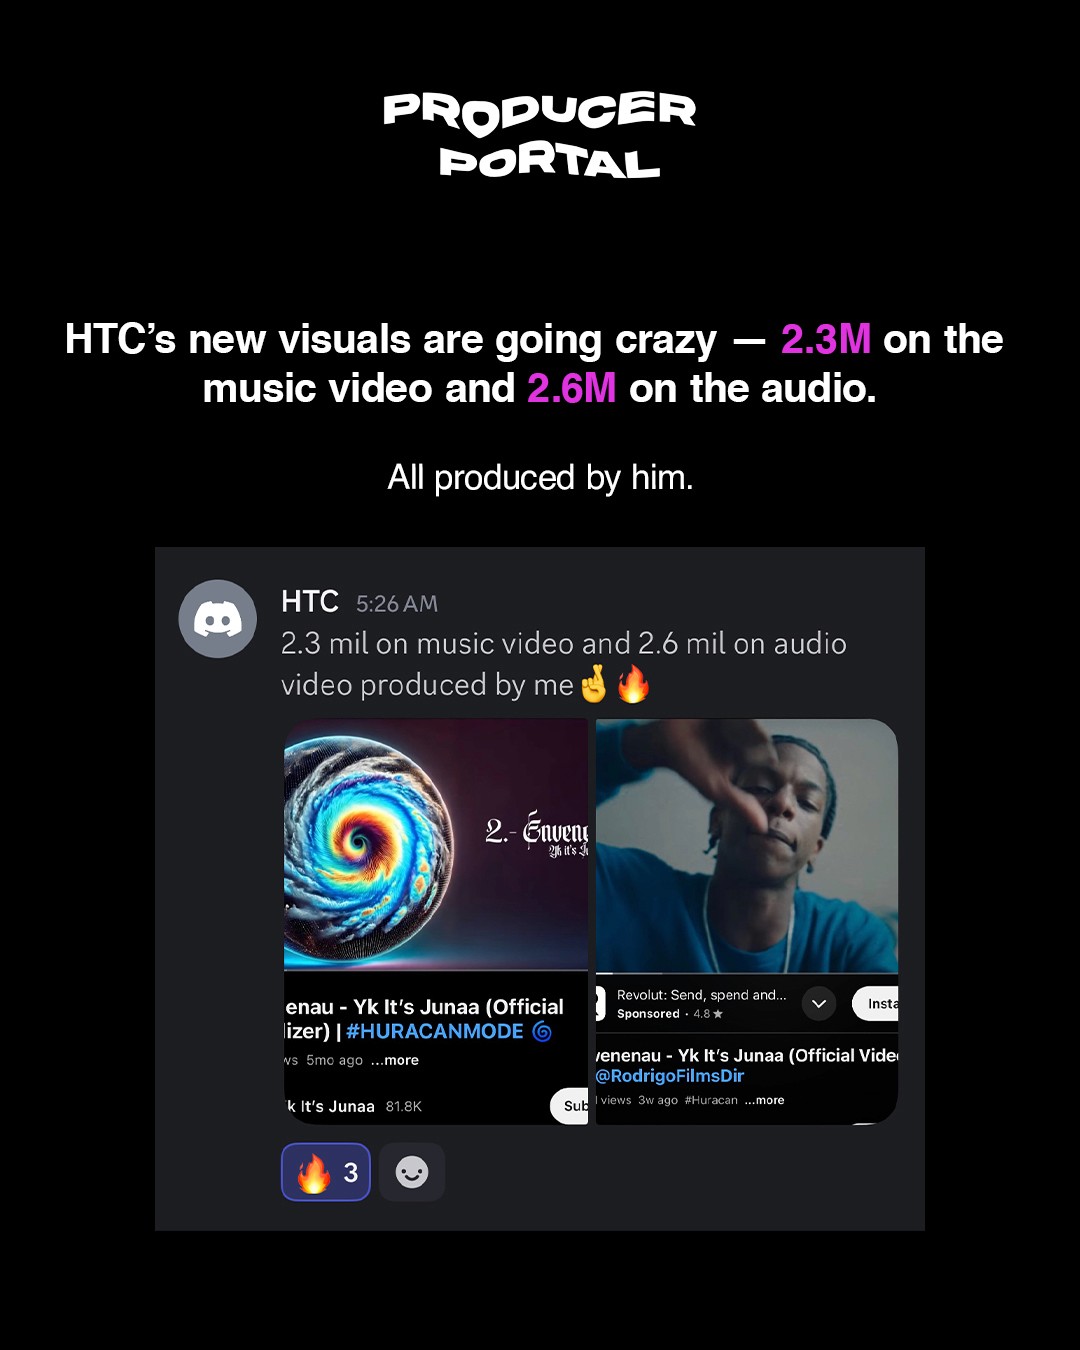This screenshot has width=1080, height=1350.
Task: Click the Producer Portal logo
Action: (540, 135)
